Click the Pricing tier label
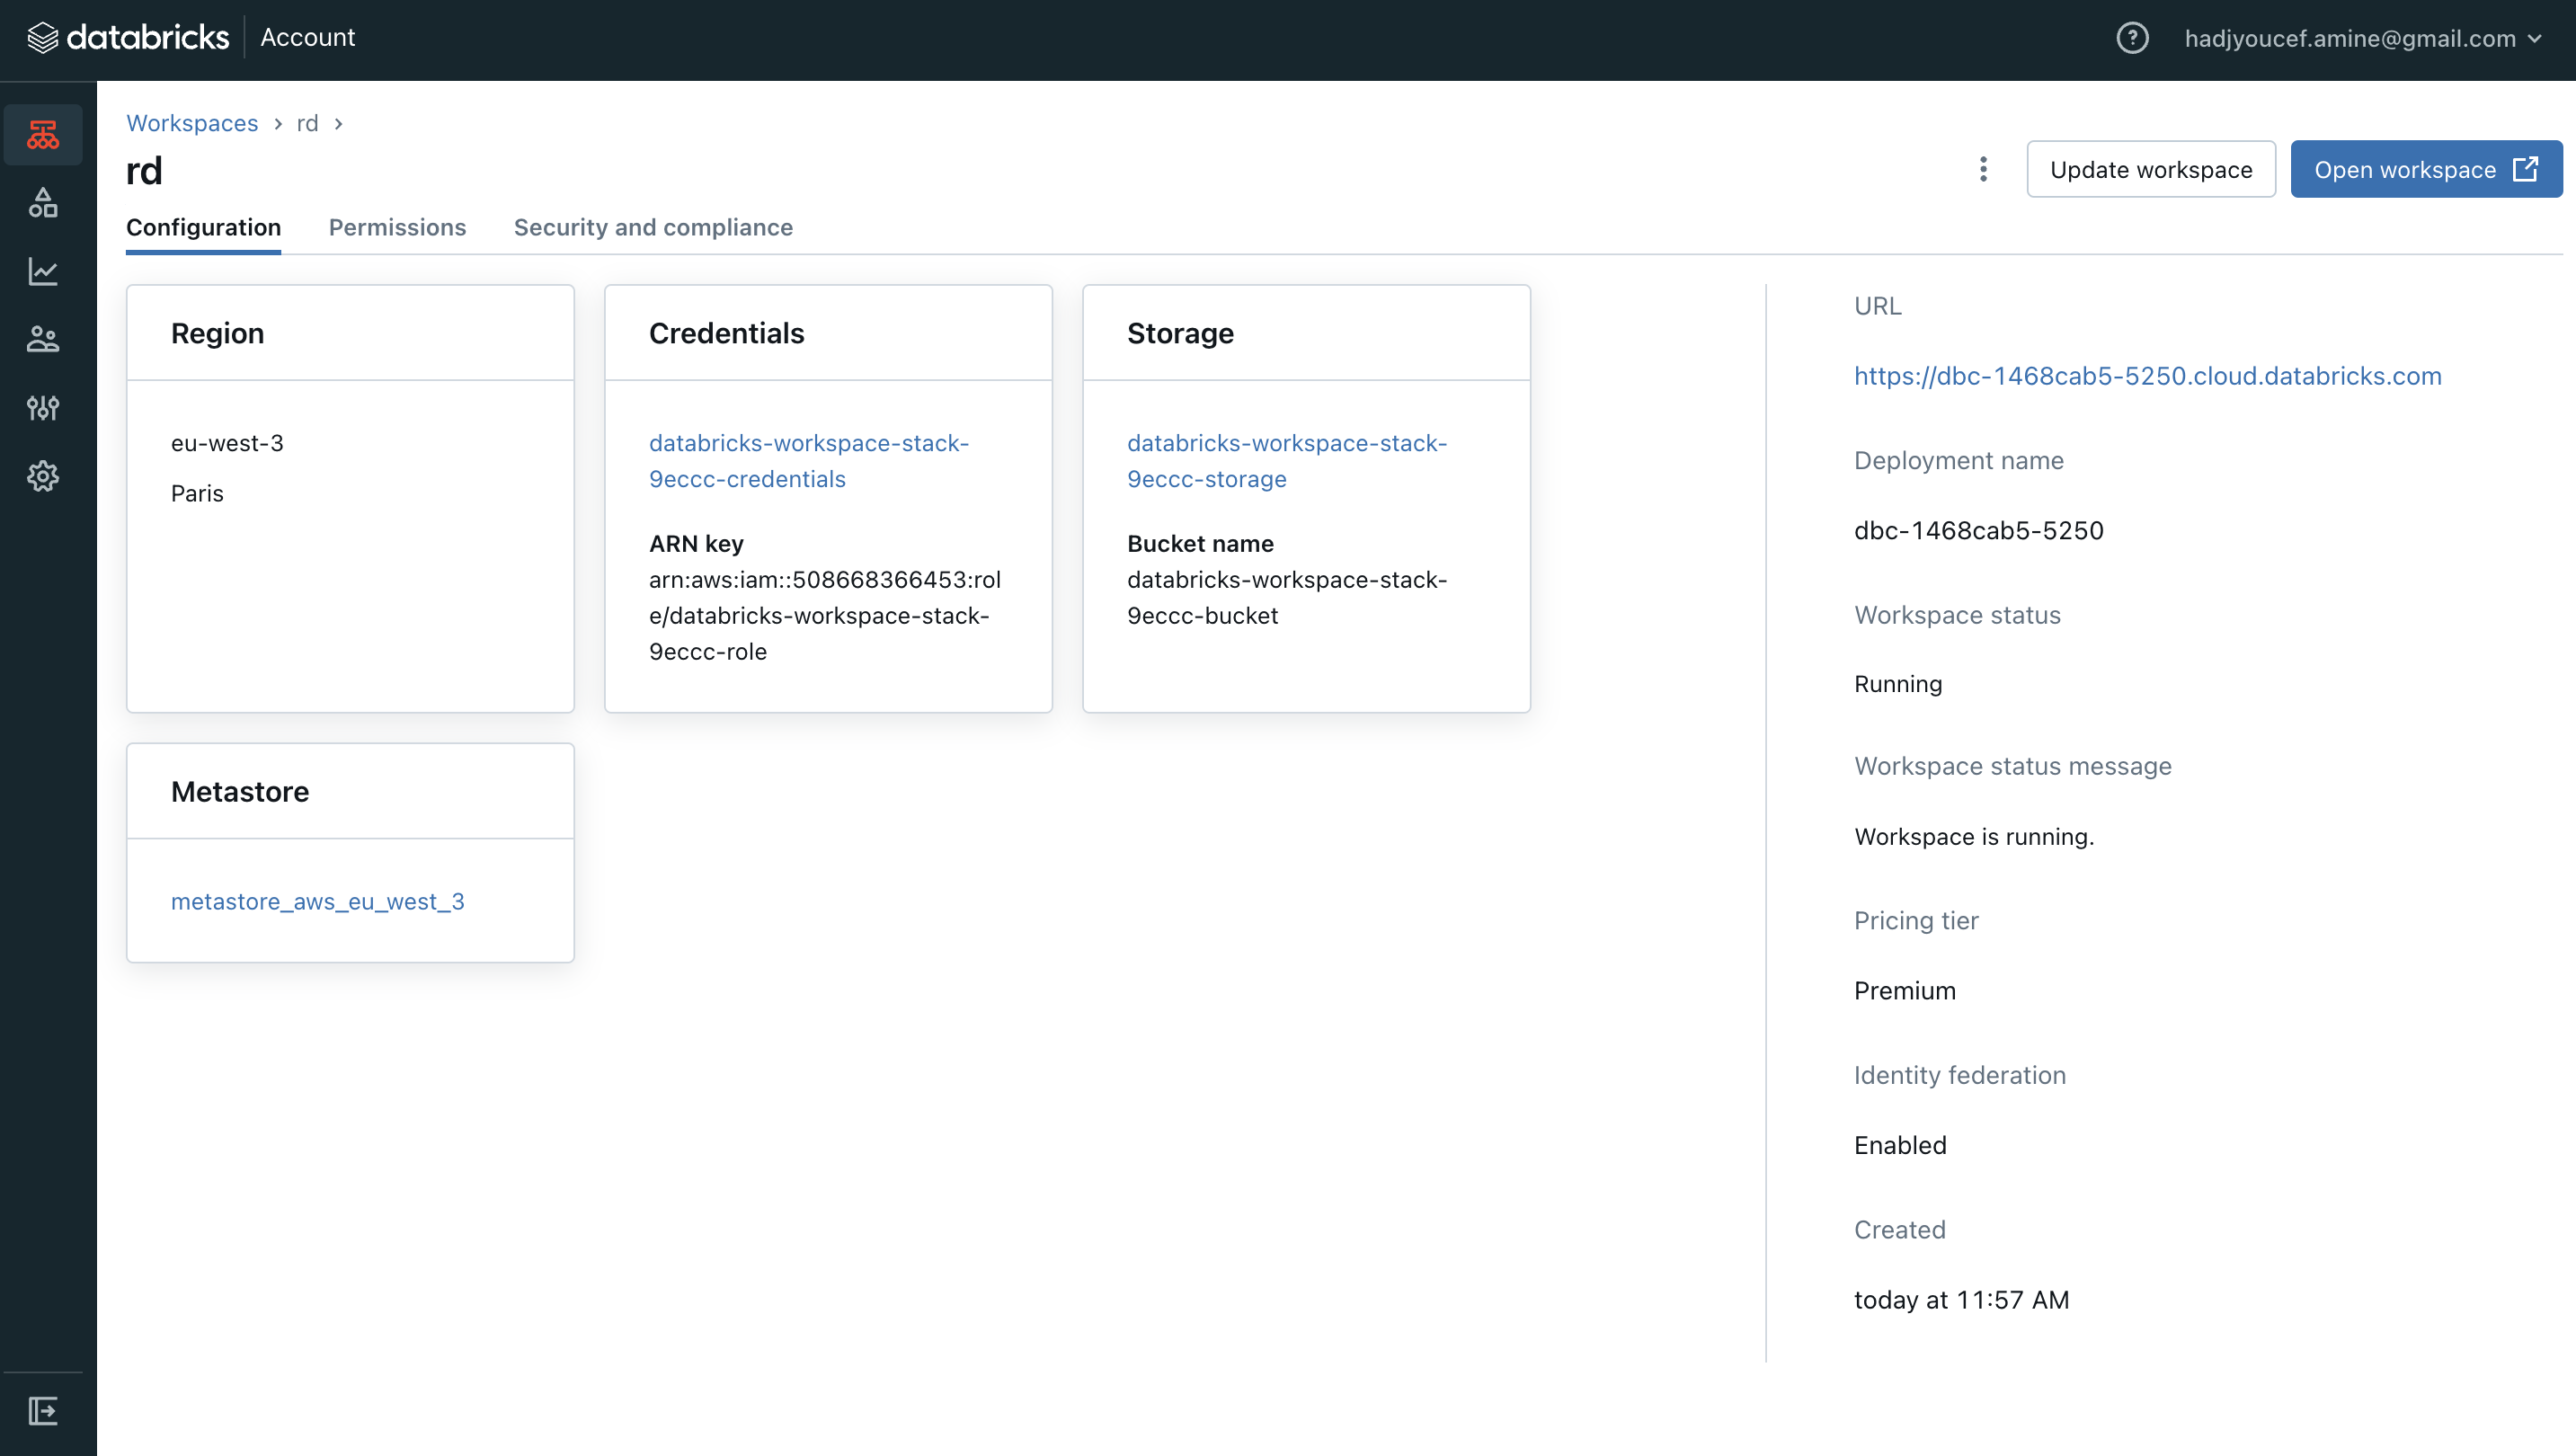The image size is (2576, 1456). pyautogui.click(x=1916, y=920)
